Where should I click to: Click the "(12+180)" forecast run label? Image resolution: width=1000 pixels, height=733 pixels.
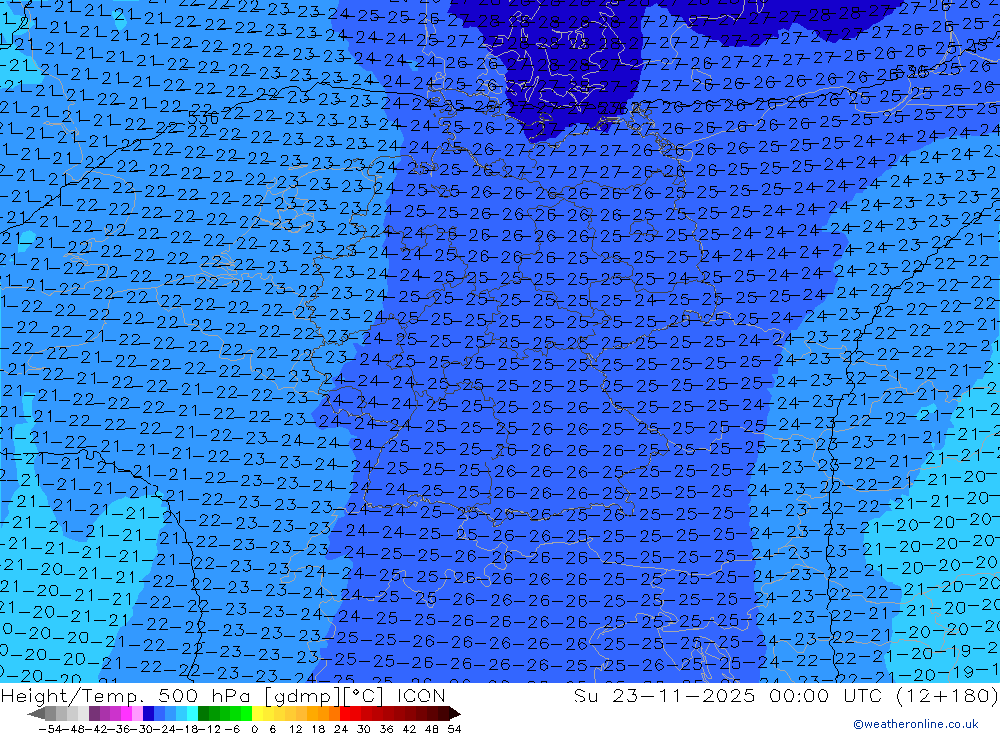pyautogui.click(x=946, y=695)
